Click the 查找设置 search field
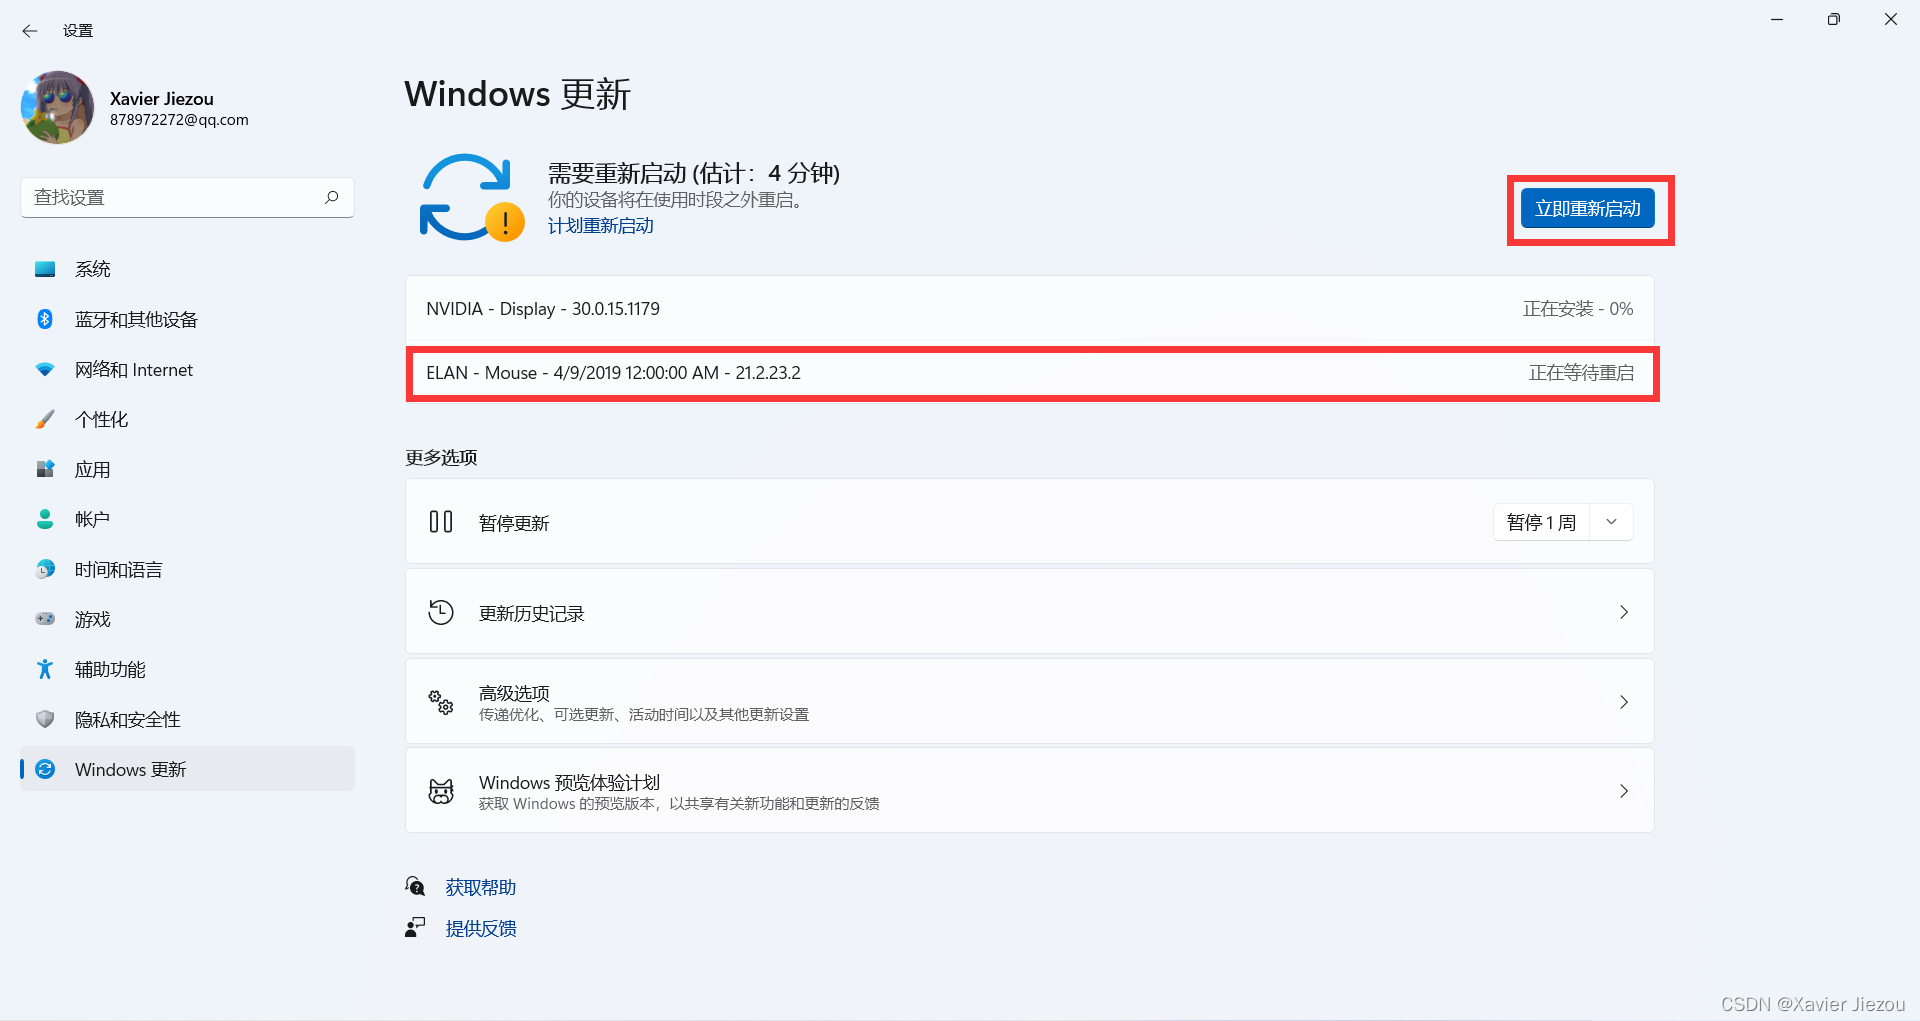1920x1021 pixels. pyautogui.click(x=187, y=198)
